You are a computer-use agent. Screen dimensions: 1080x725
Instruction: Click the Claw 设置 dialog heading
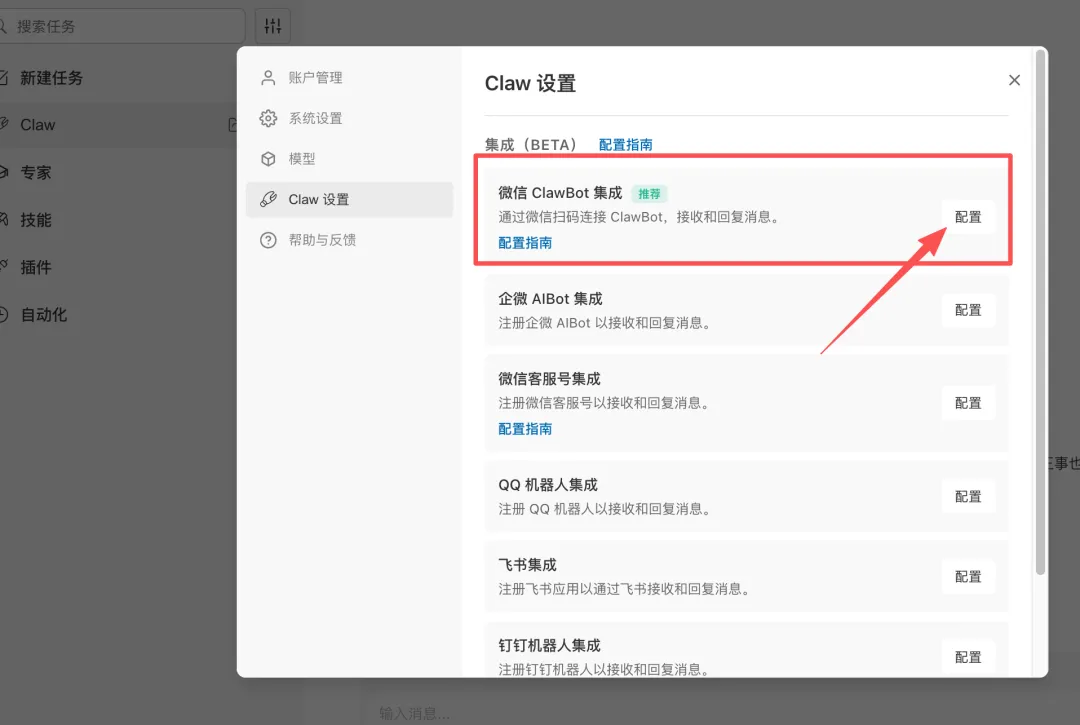[530, 83]
